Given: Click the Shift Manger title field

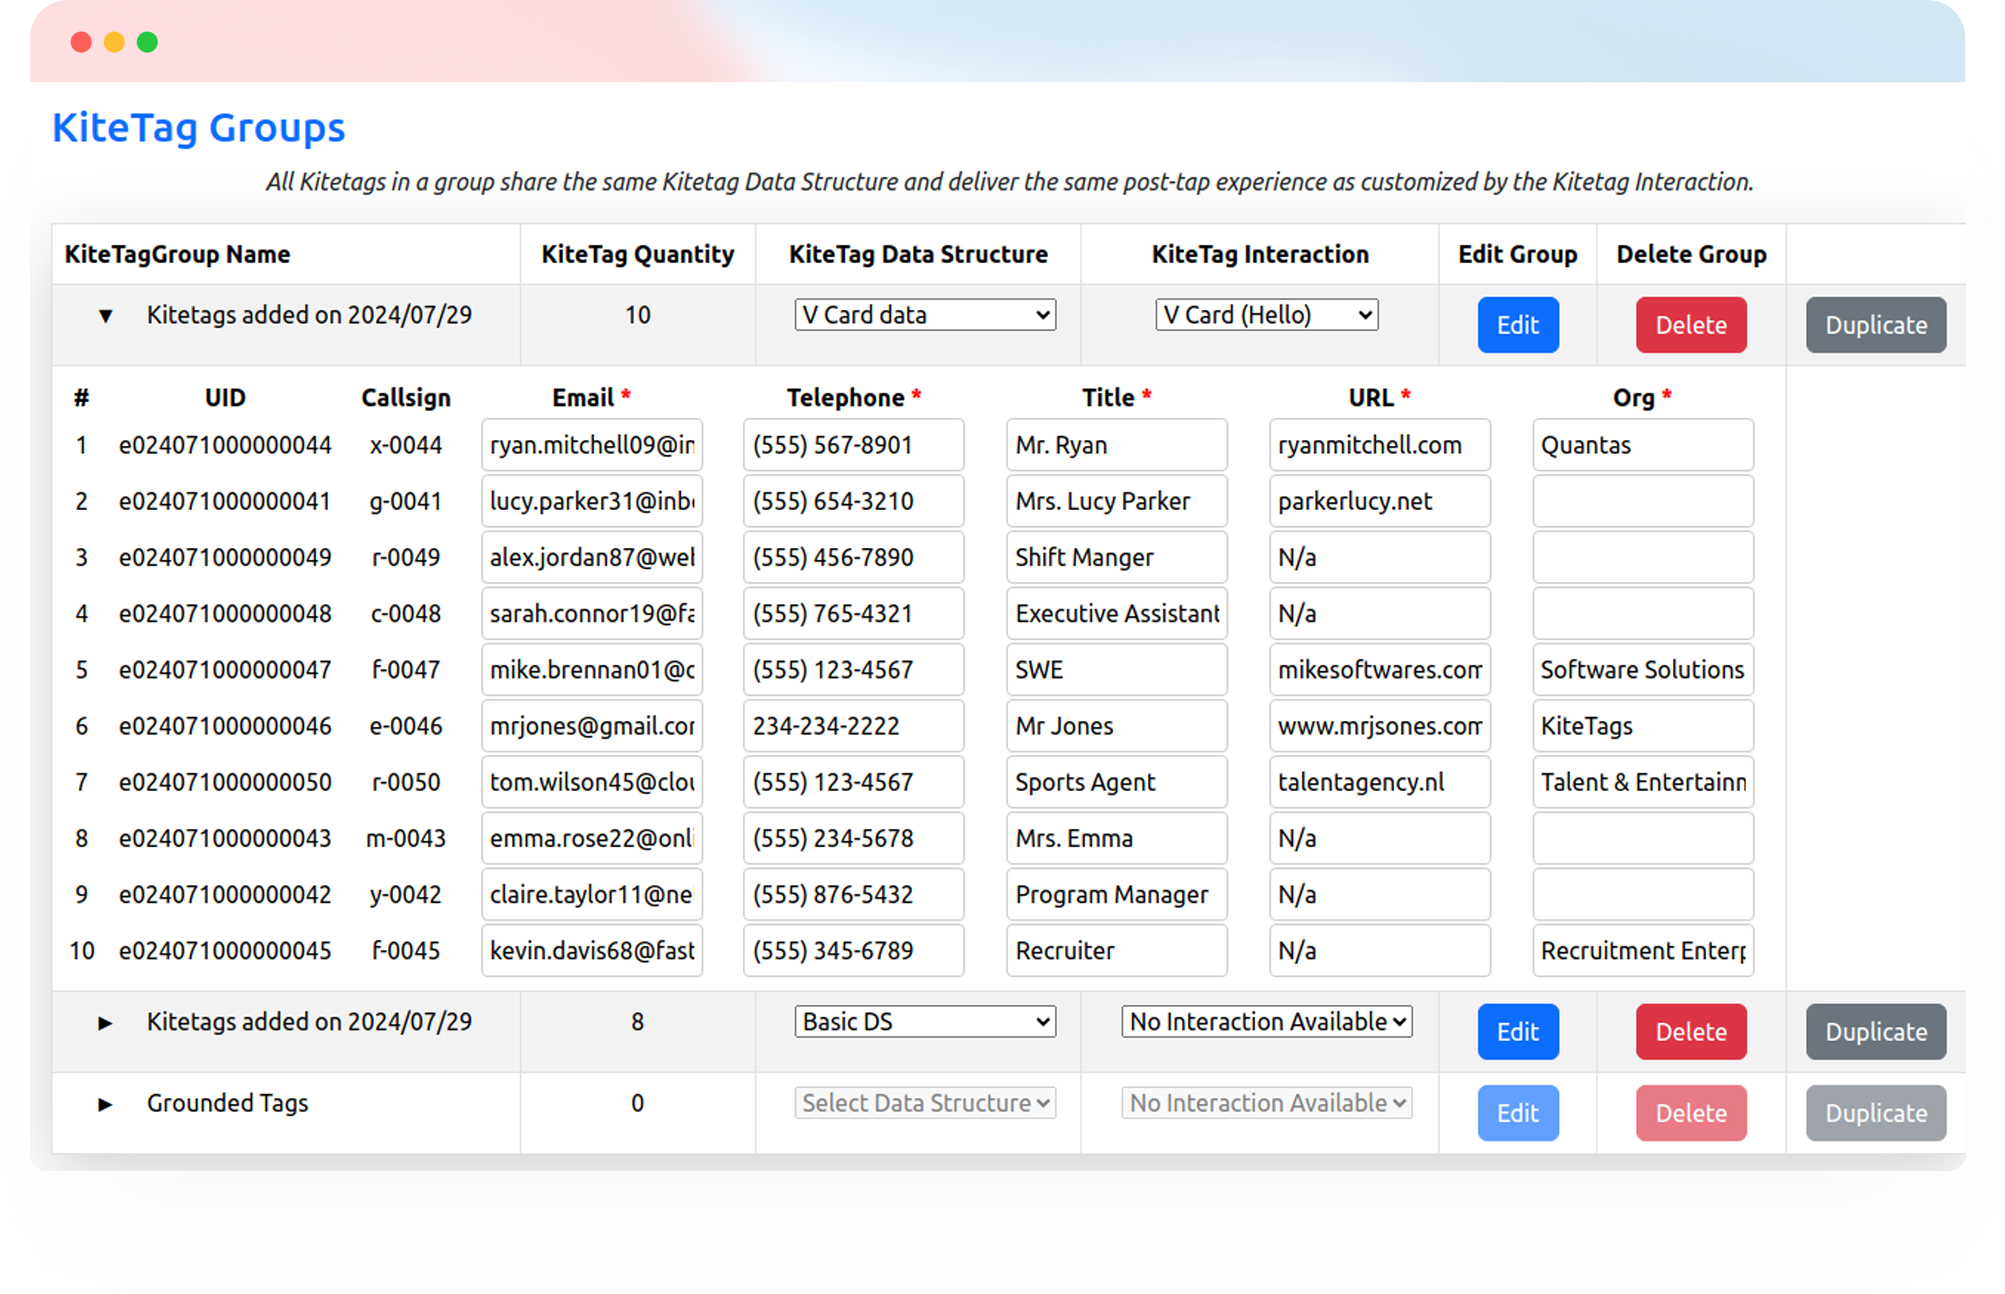Looking at the screenshot, I should [1116, 557].
